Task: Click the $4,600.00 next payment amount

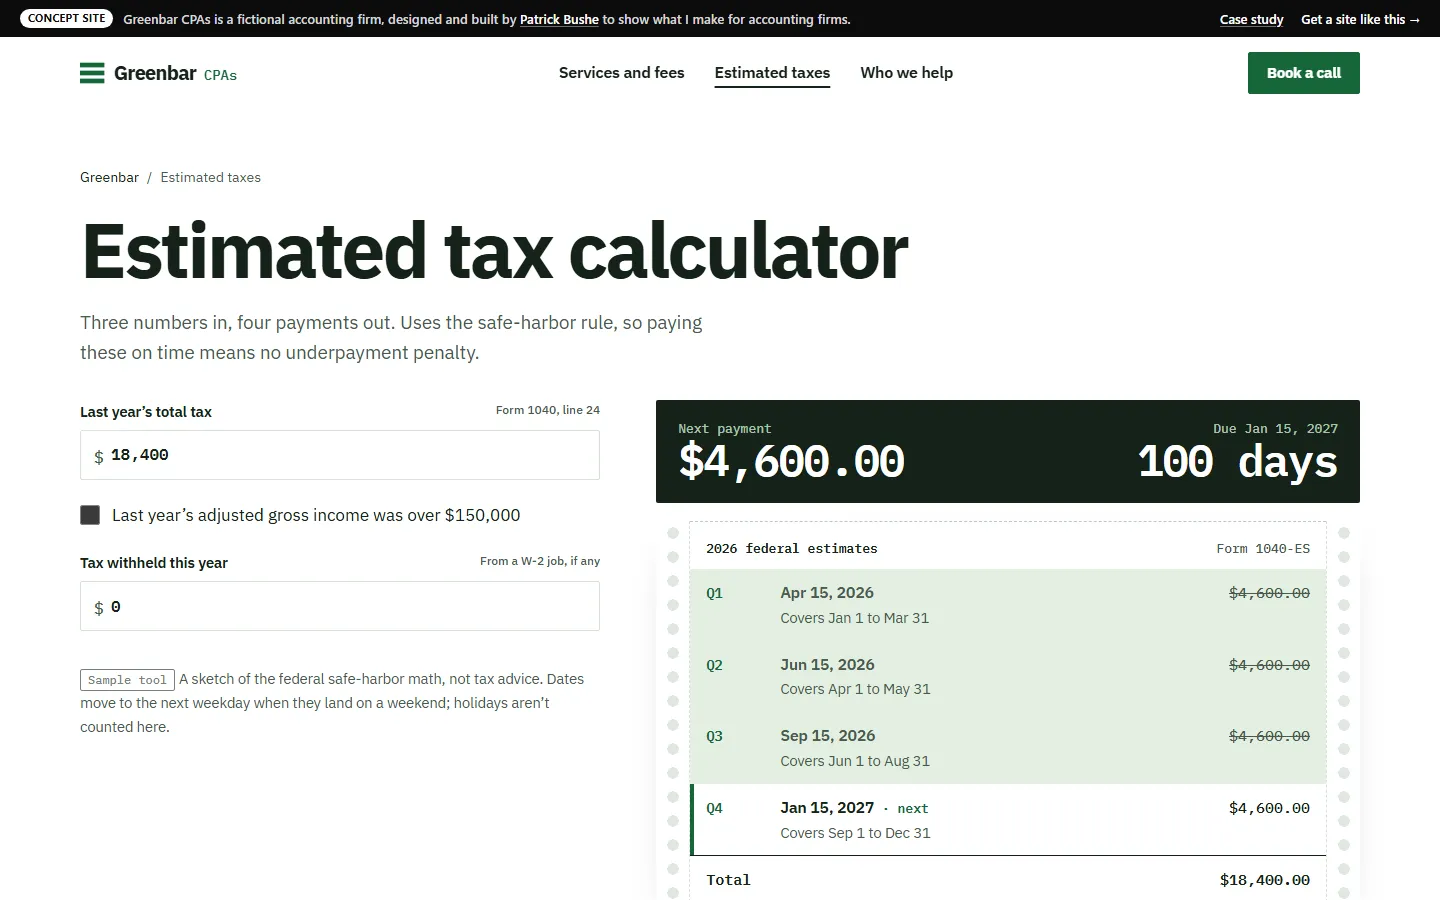Action: tap(791, 461)
